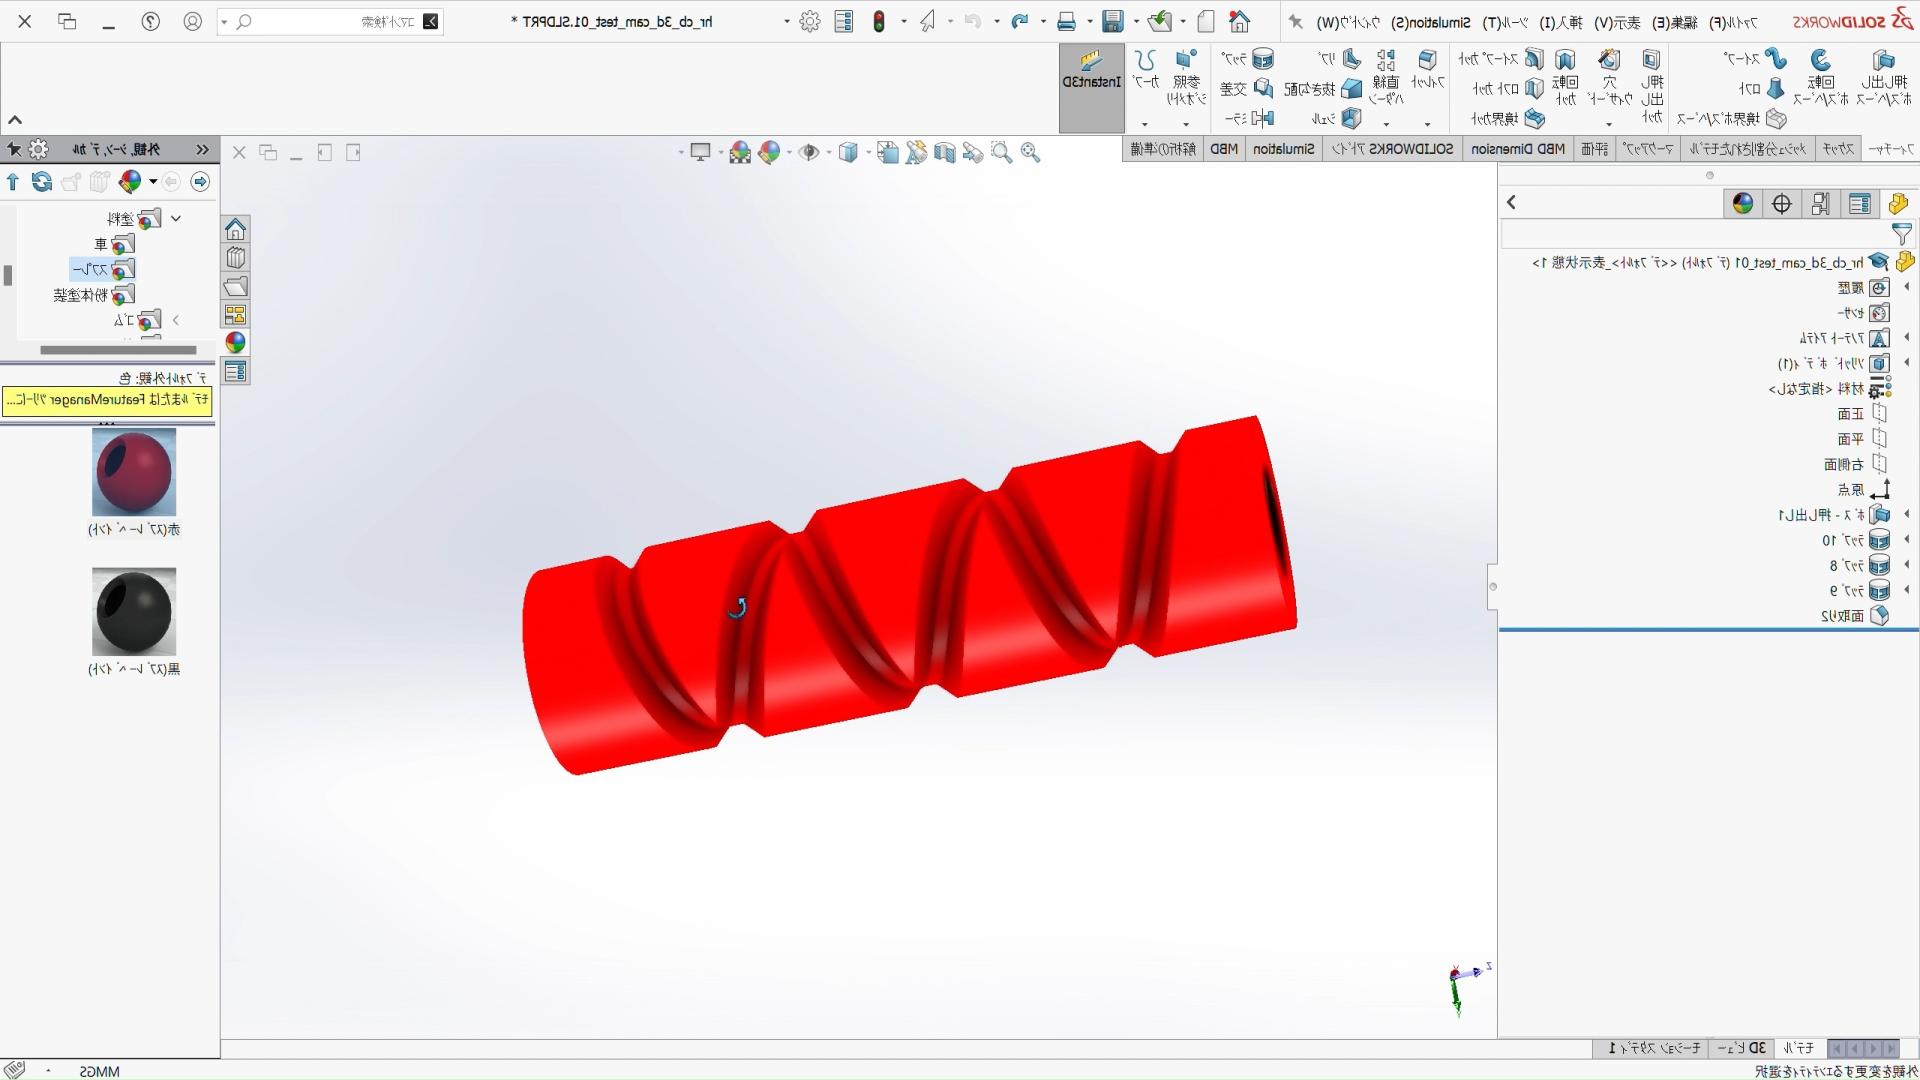The height and width of the screenshot is (1080, 1920).
Task: Select the 面取り2 feature in tree
Action: point(1855,616)
